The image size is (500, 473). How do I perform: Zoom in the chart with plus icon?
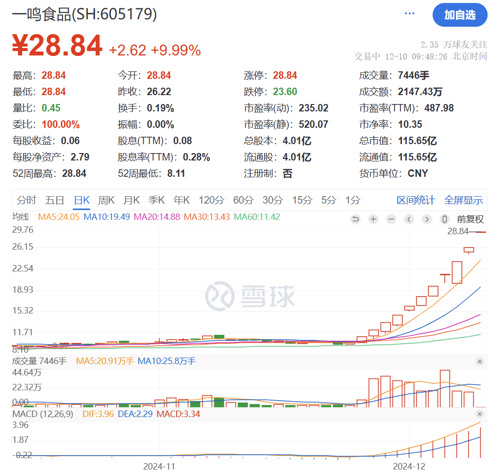(373, 219)
